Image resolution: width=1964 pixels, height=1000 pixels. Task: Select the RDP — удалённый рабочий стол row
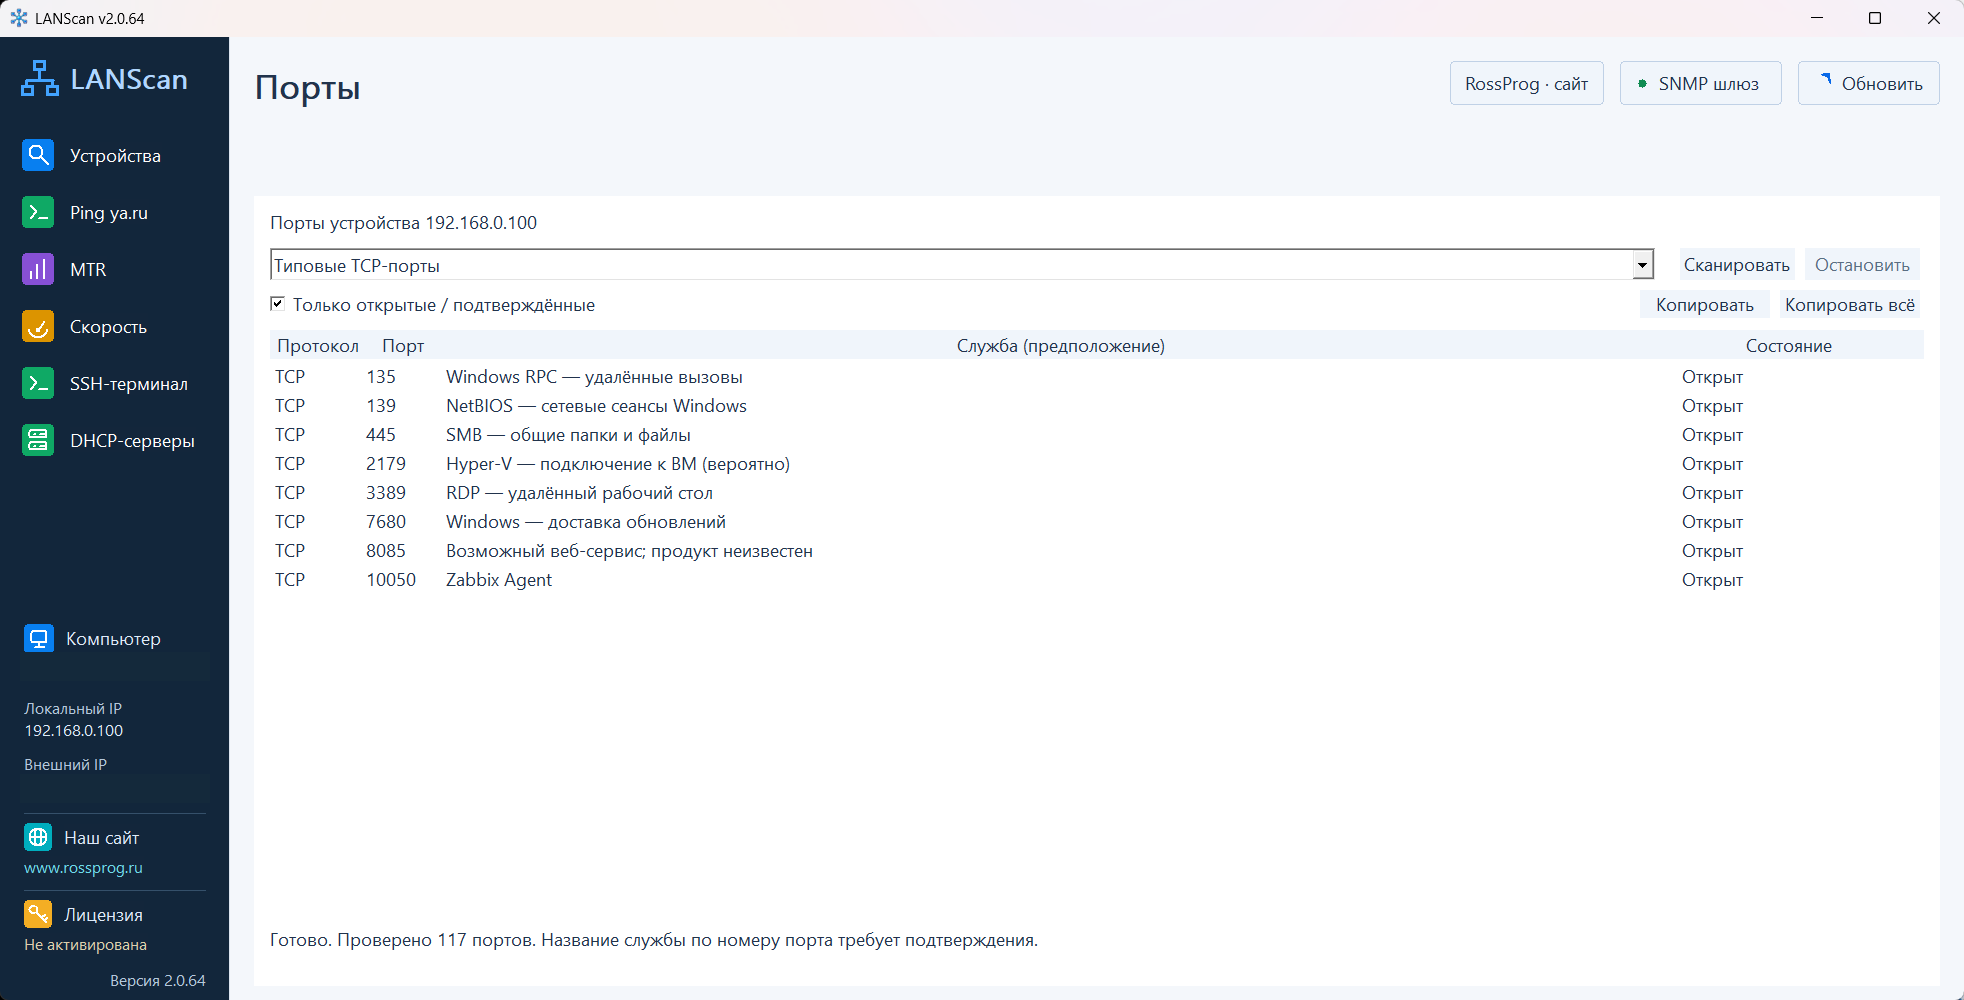1097,493
